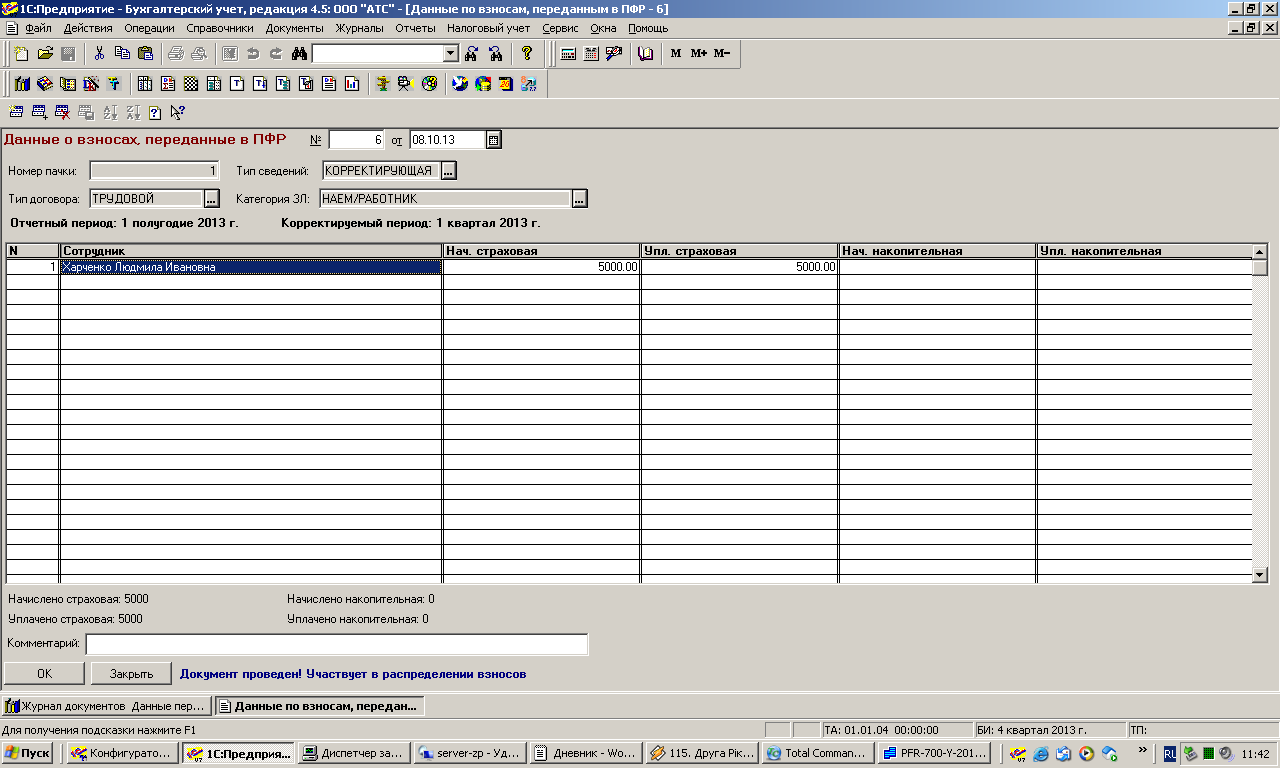Screen dimensions: 1280x768
Task: Click the document date field 08.10.13
Action: pyautogui.click(x=447, y=140)
